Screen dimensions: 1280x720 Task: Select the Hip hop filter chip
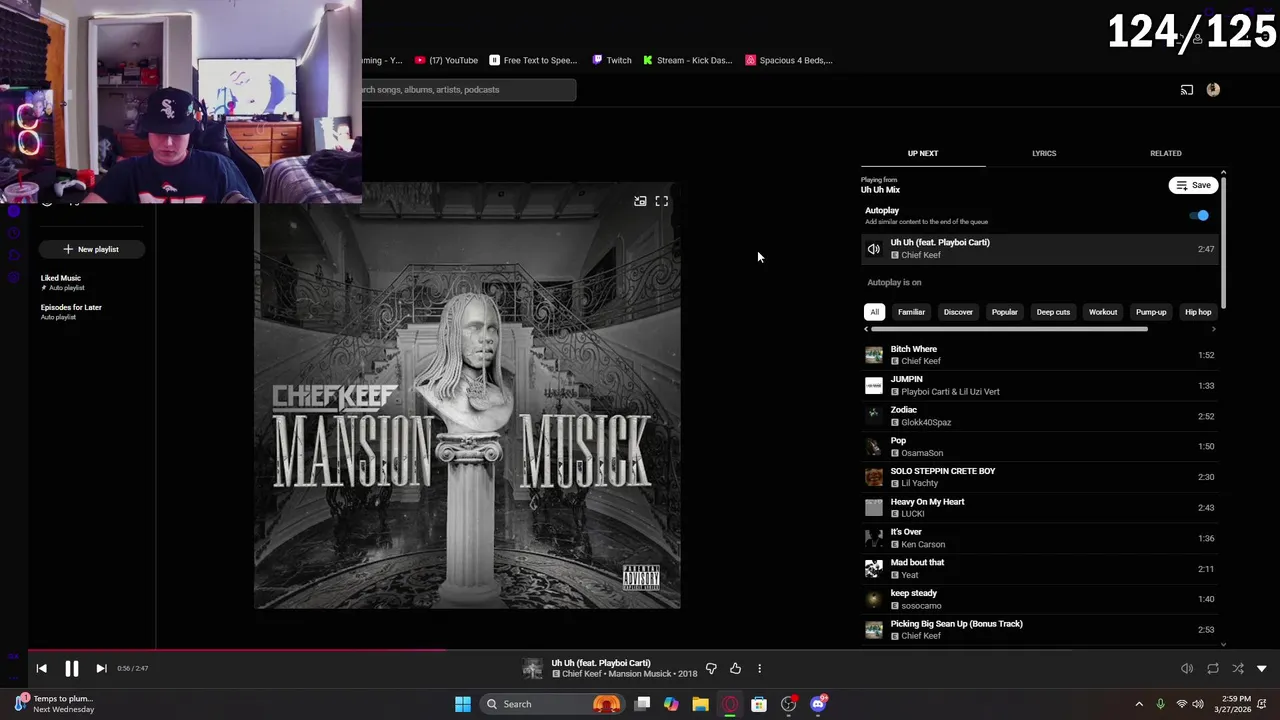click(1198, 312)
